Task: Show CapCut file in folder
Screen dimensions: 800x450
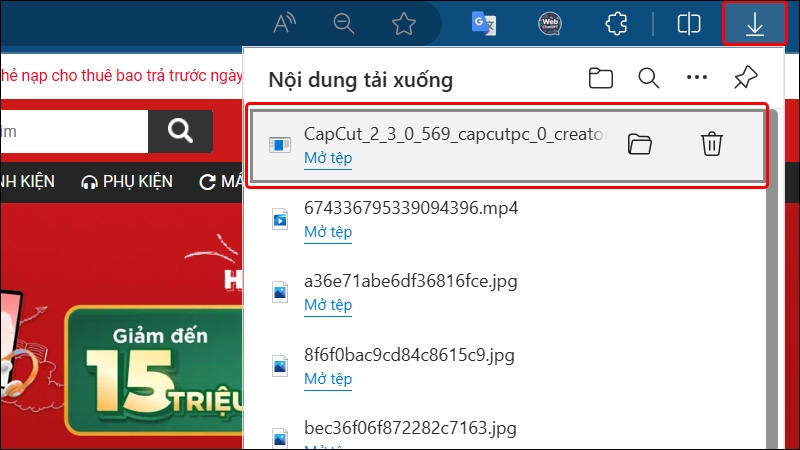Action: [x=640, y=144]
